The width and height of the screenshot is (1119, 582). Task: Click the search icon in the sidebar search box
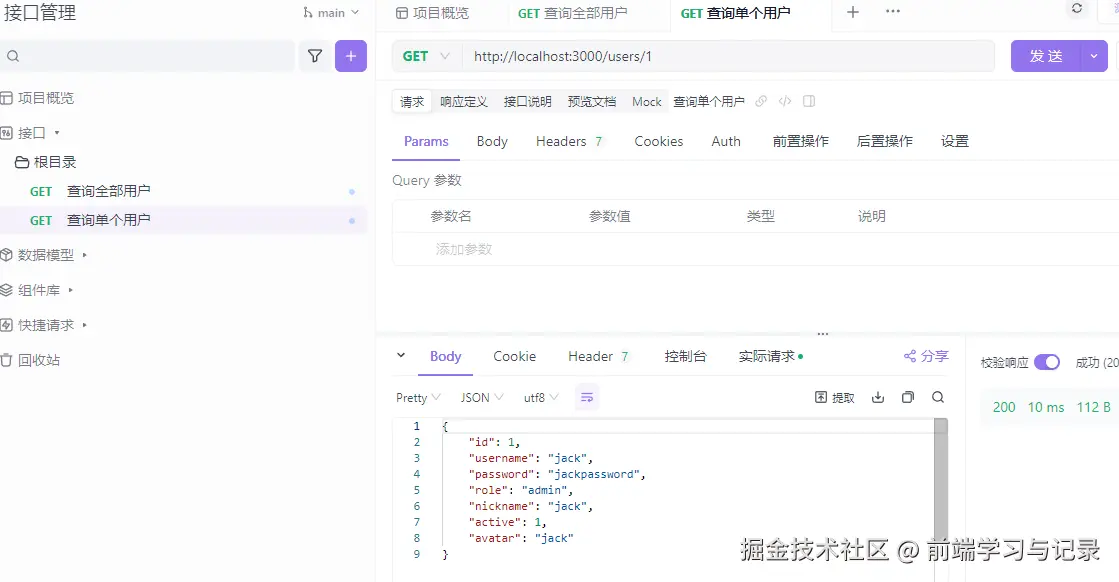[13, 56]
